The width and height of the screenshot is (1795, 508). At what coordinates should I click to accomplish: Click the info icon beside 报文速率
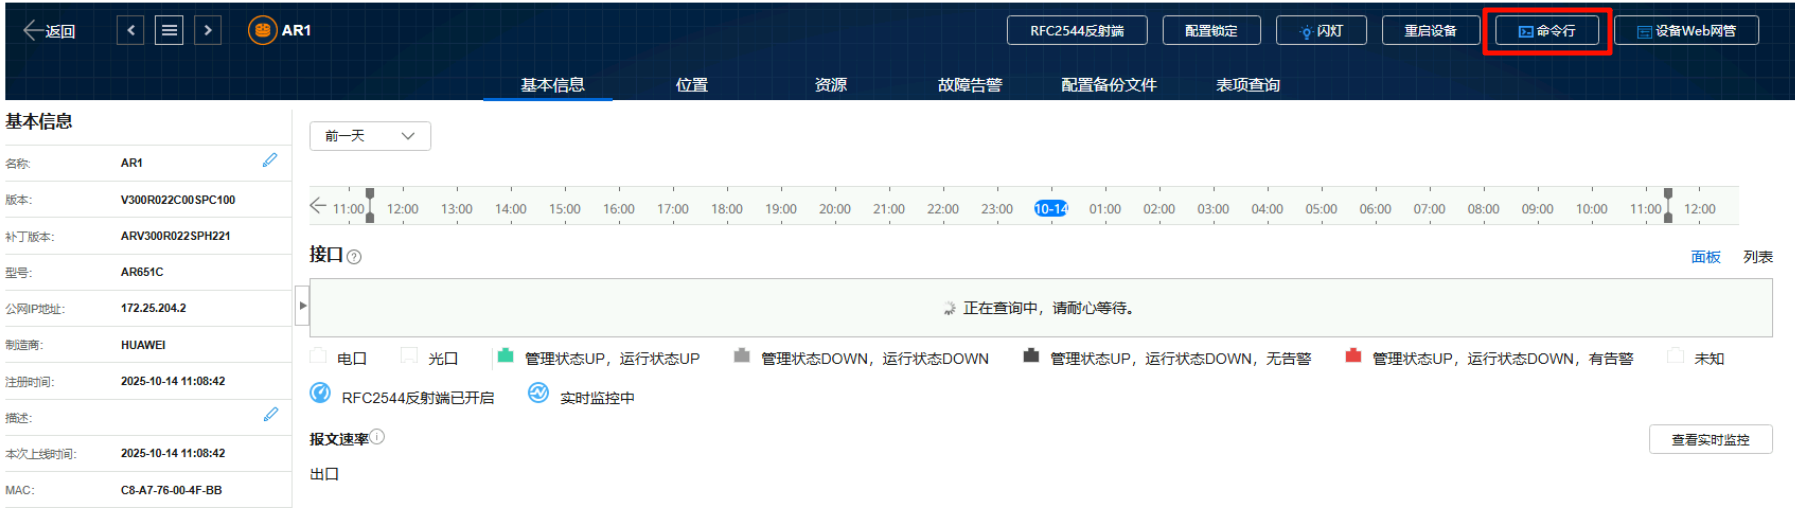[x=377, y=437]
